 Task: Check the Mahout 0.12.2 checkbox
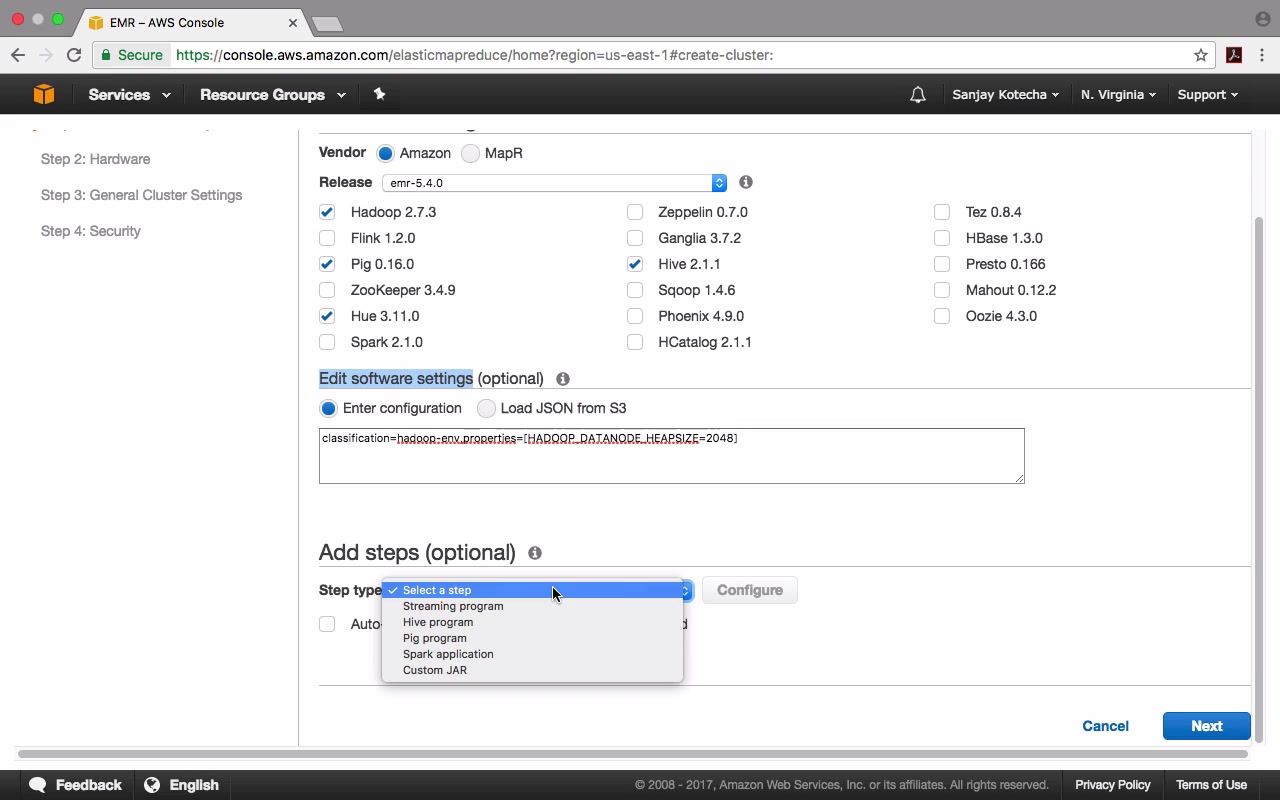[x=942, y=290]
